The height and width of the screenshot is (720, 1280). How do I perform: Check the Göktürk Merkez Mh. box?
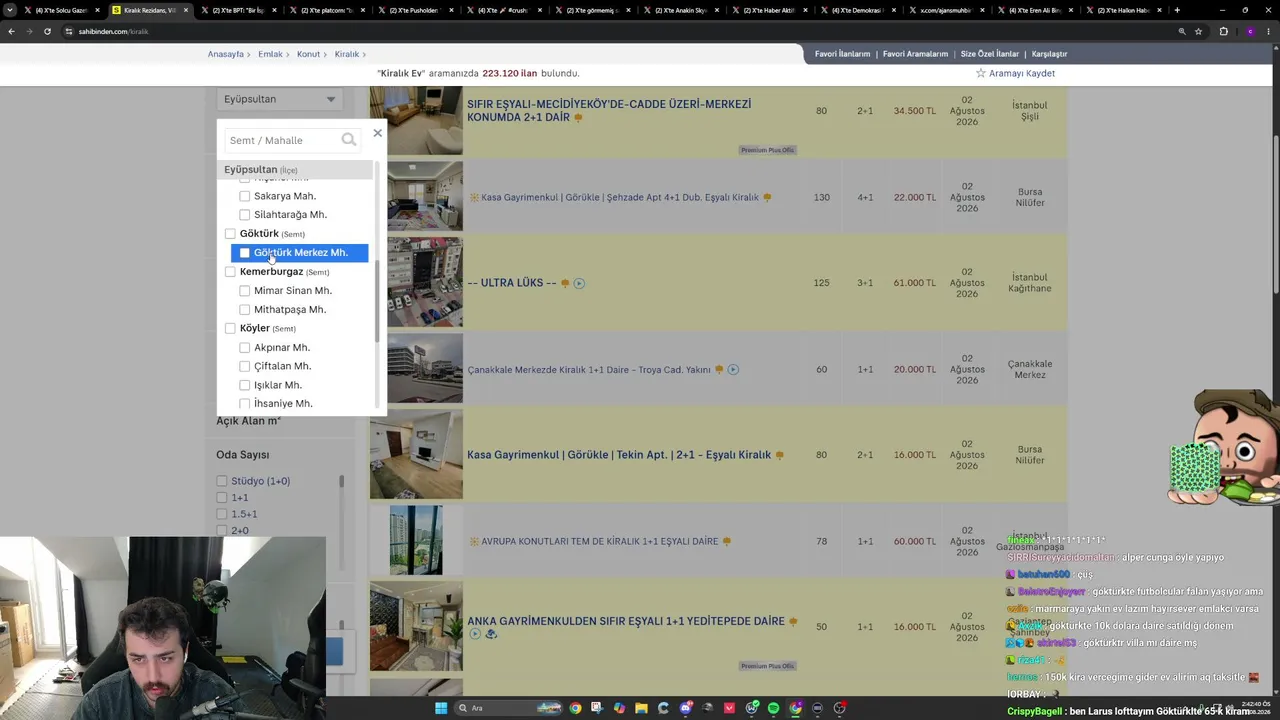[x=244, y=253]
